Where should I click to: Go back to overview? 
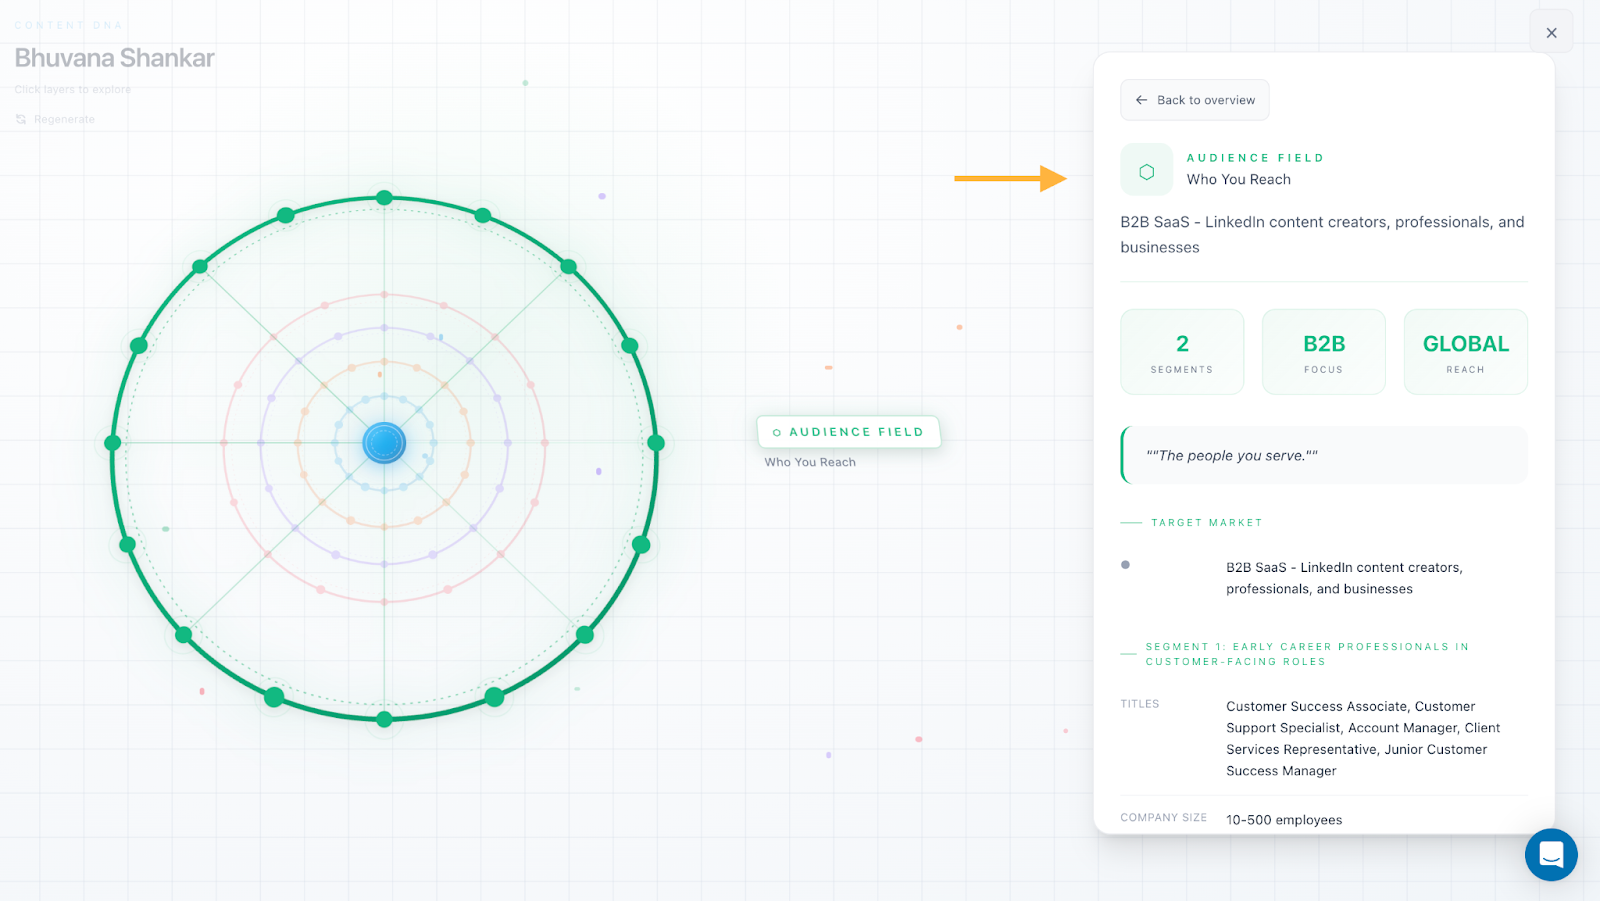point(1195,100)
